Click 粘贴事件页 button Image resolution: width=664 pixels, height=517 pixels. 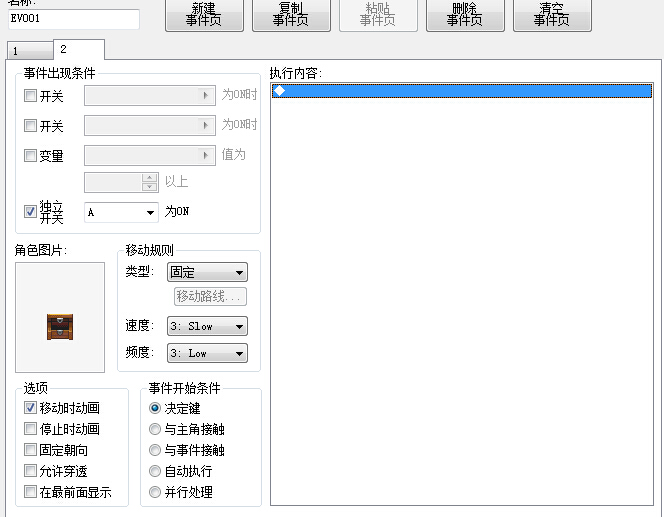pos(378,15)
